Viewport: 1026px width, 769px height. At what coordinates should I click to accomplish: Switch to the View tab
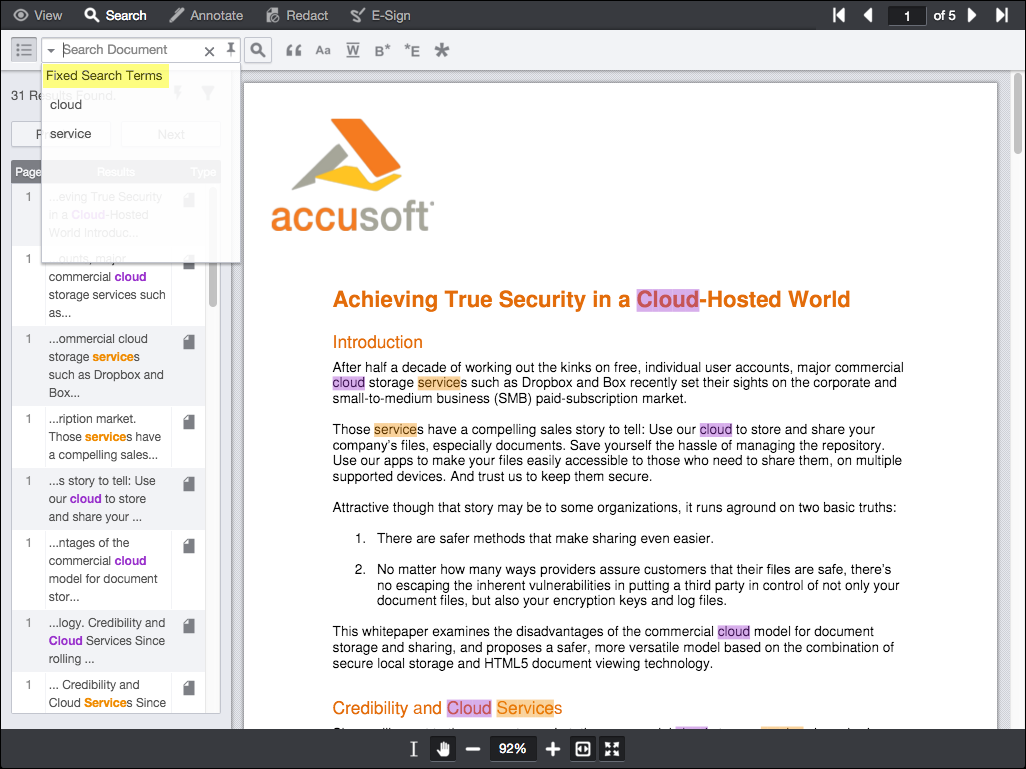click(x=37, y=15)
